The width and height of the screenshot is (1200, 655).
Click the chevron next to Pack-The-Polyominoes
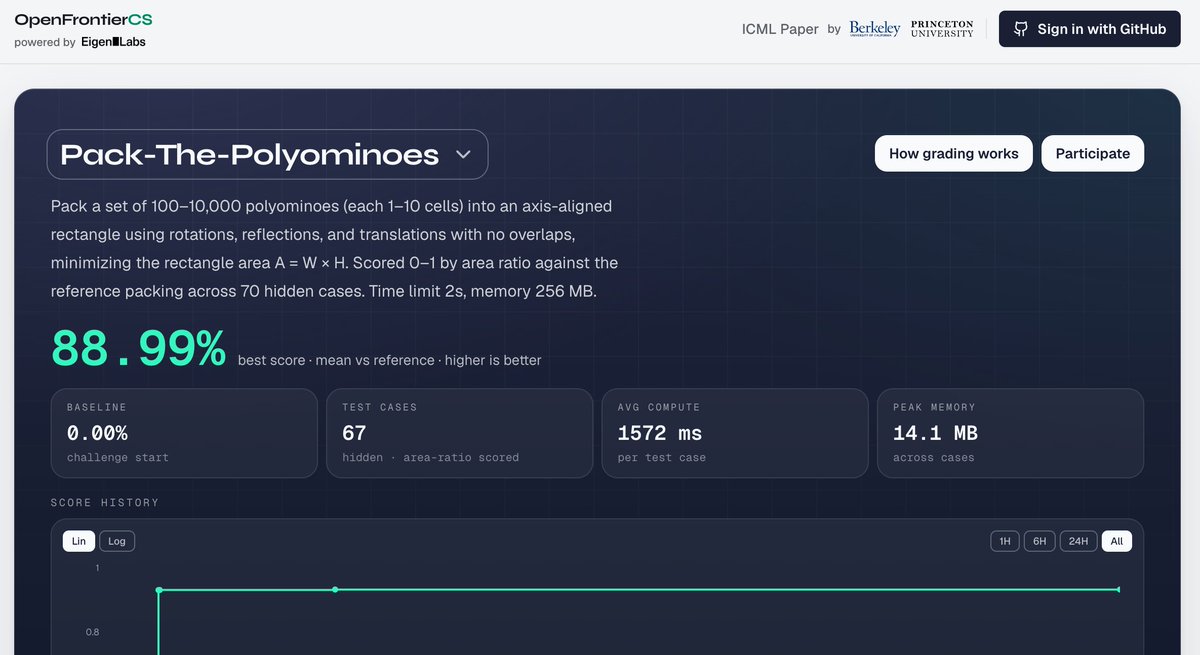point(463,155)
